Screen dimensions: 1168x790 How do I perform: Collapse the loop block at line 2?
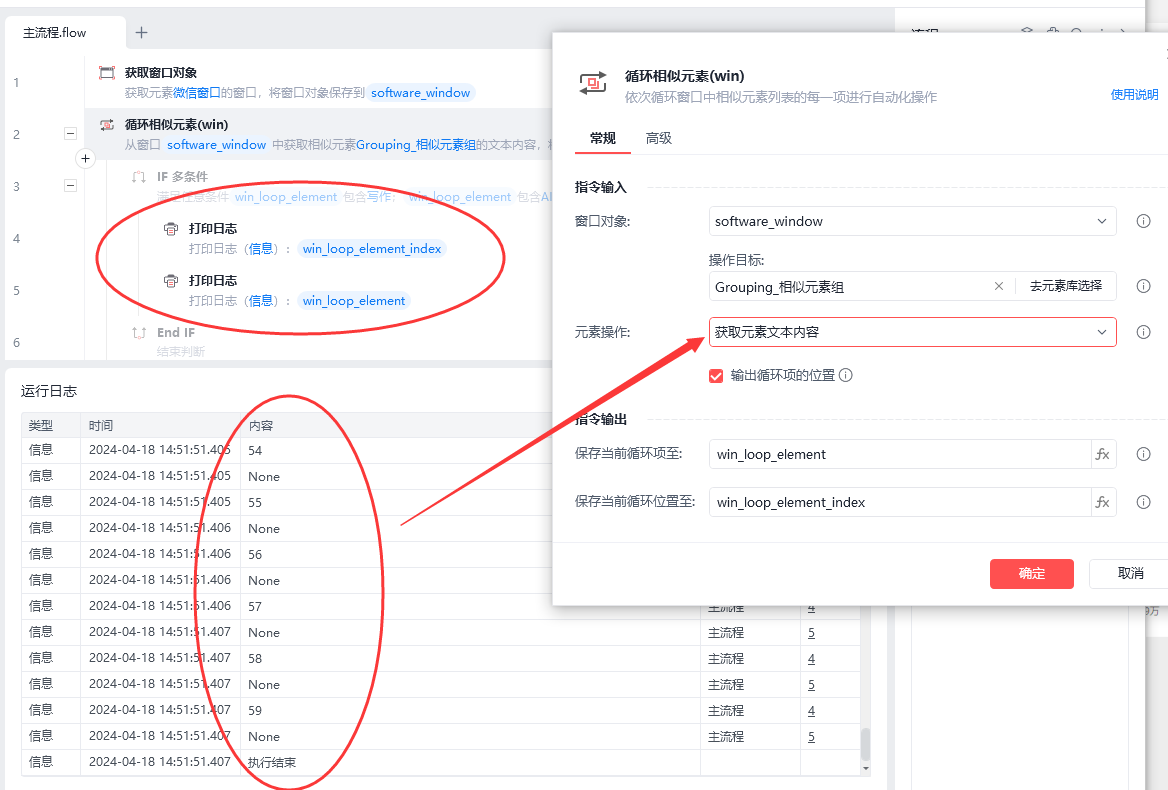71,134
